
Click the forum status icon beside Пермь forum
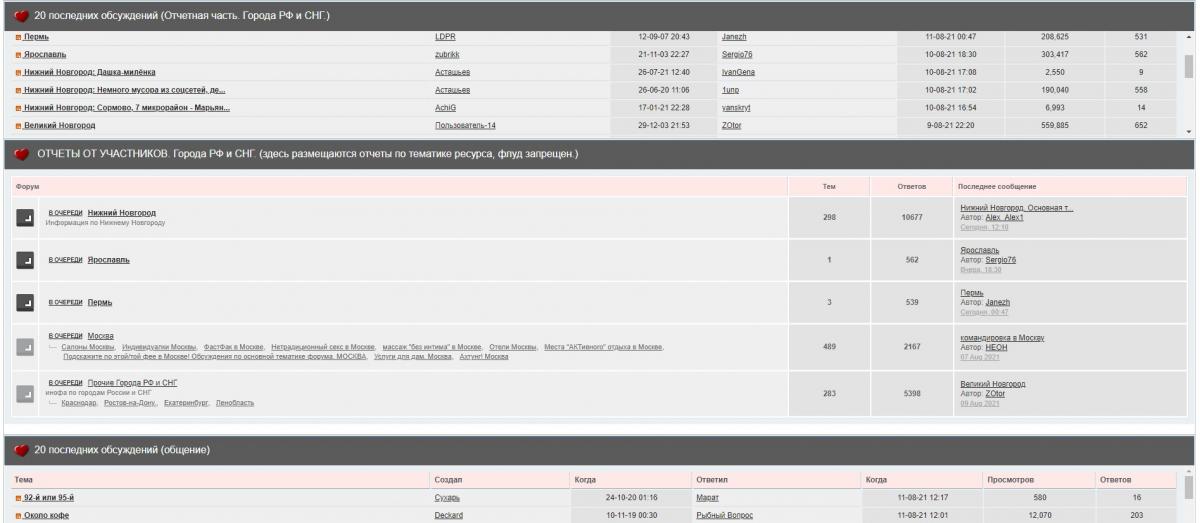pos(26,302)
